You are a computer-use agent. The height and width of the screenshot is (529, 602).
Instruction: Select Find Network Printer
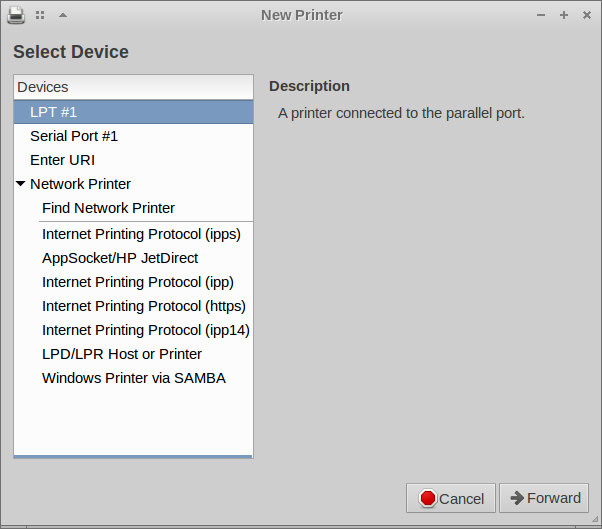pos(108,208)
